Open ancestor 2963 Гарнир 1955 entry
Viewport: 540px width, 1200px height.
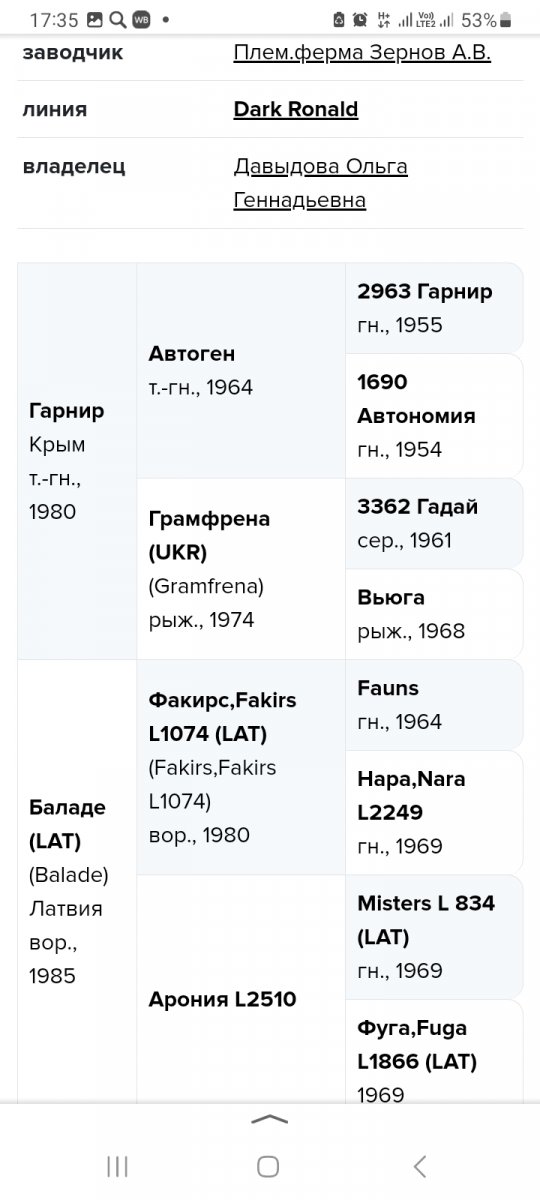click(434, 308)
